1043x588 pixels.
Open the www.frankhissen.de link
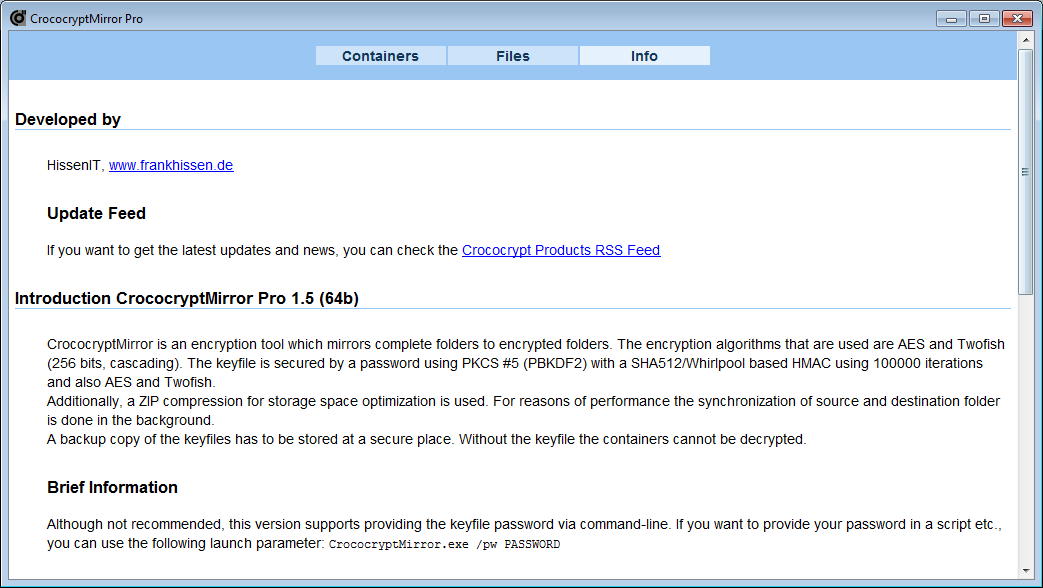[x=171, y=165]
